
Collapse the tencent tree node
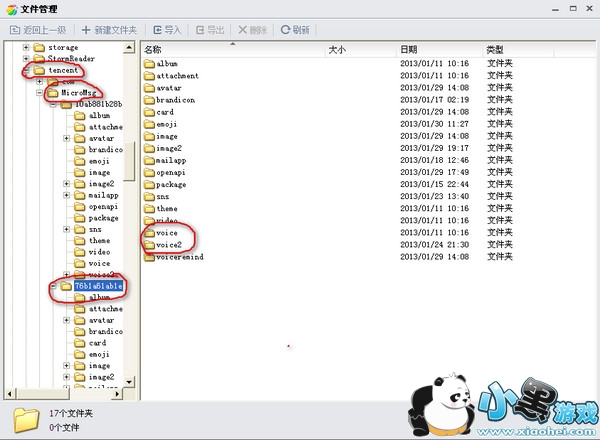(26, 70)
